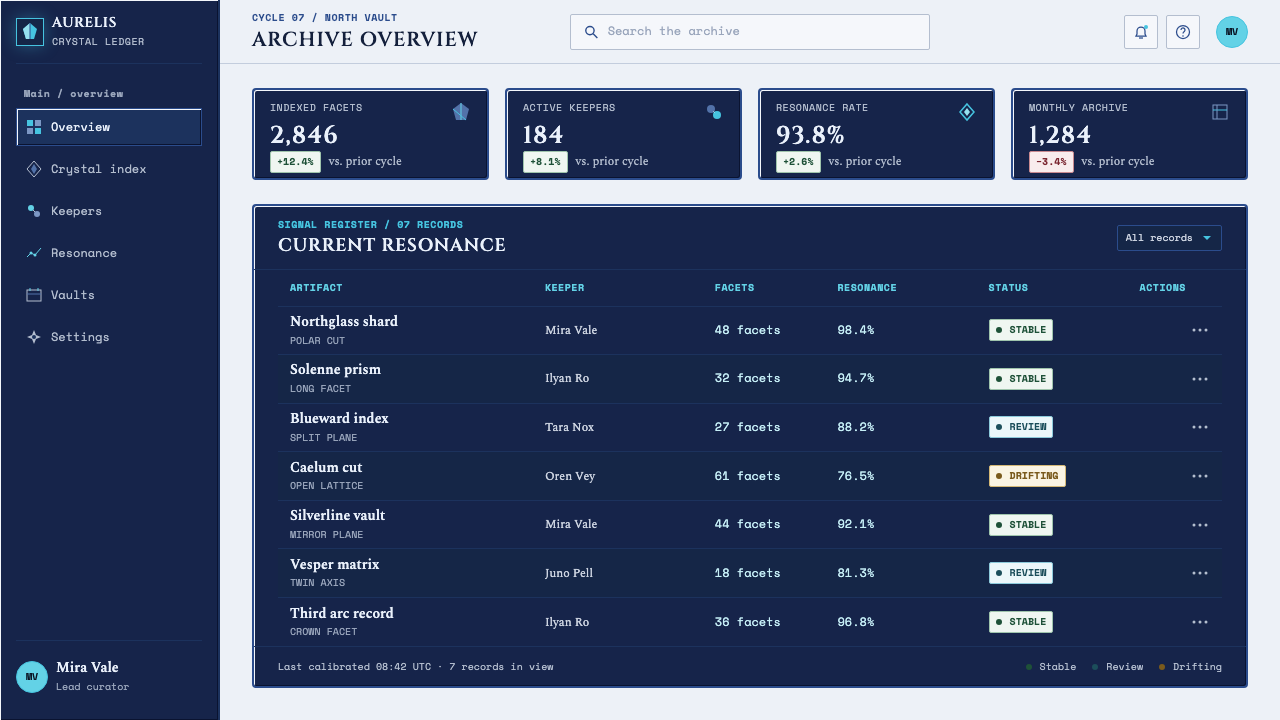1280x720 pixels.
Task: Select Solenne prism artifact name
Action: click(x=335, y=370)
